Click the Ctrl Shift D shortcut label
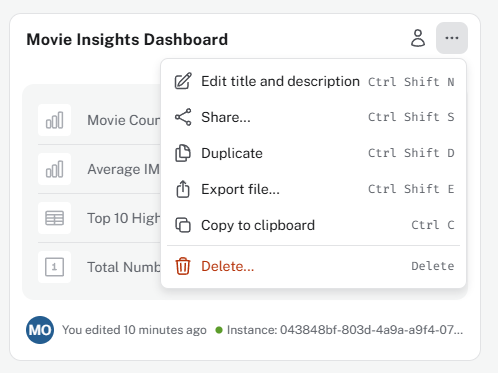This screenshot has height=373, width=498. [x=411, y=153]
